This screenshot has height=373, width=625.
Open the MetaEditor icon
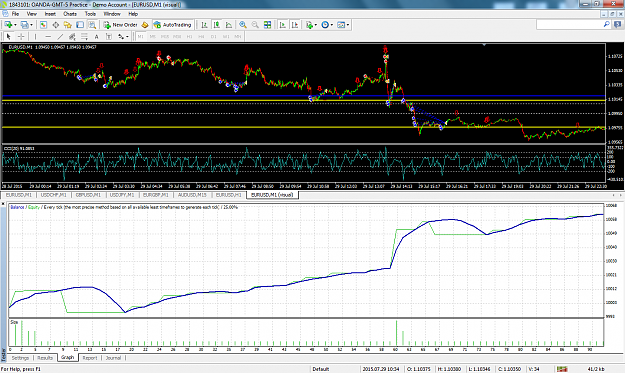(145, 25)
